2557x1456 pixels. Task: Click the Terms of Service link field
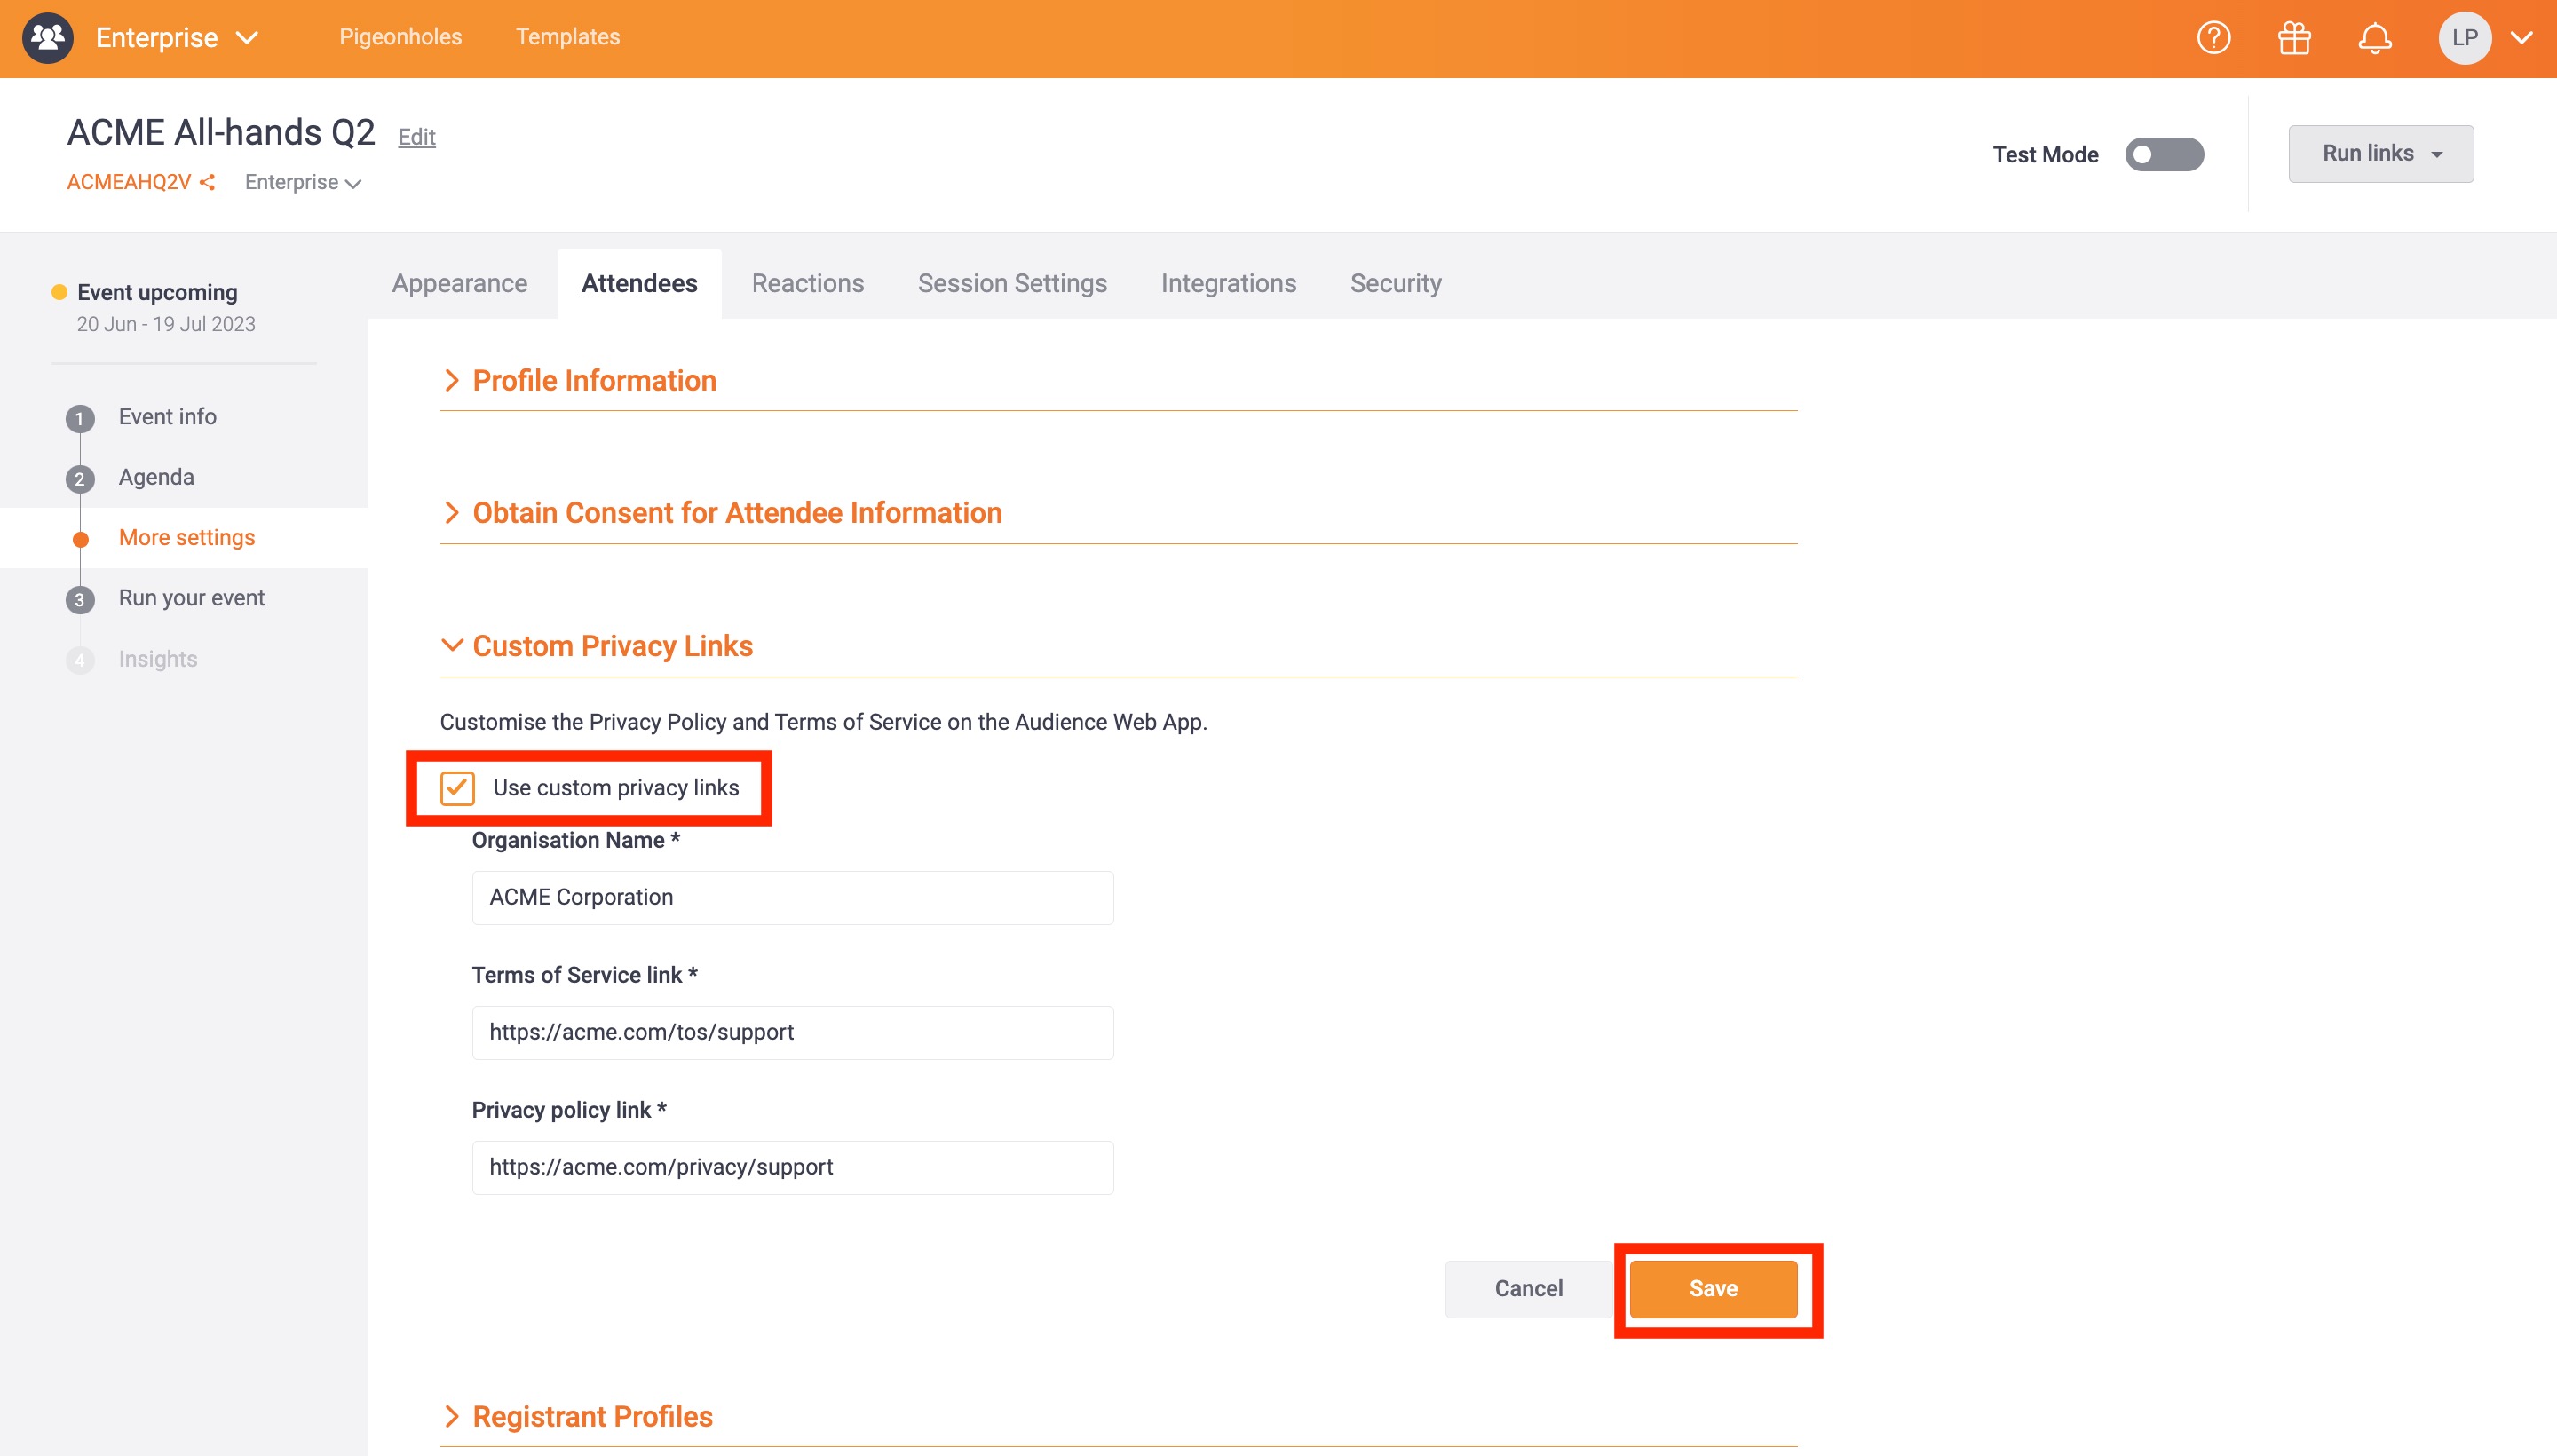click(x=792, y=1032)
